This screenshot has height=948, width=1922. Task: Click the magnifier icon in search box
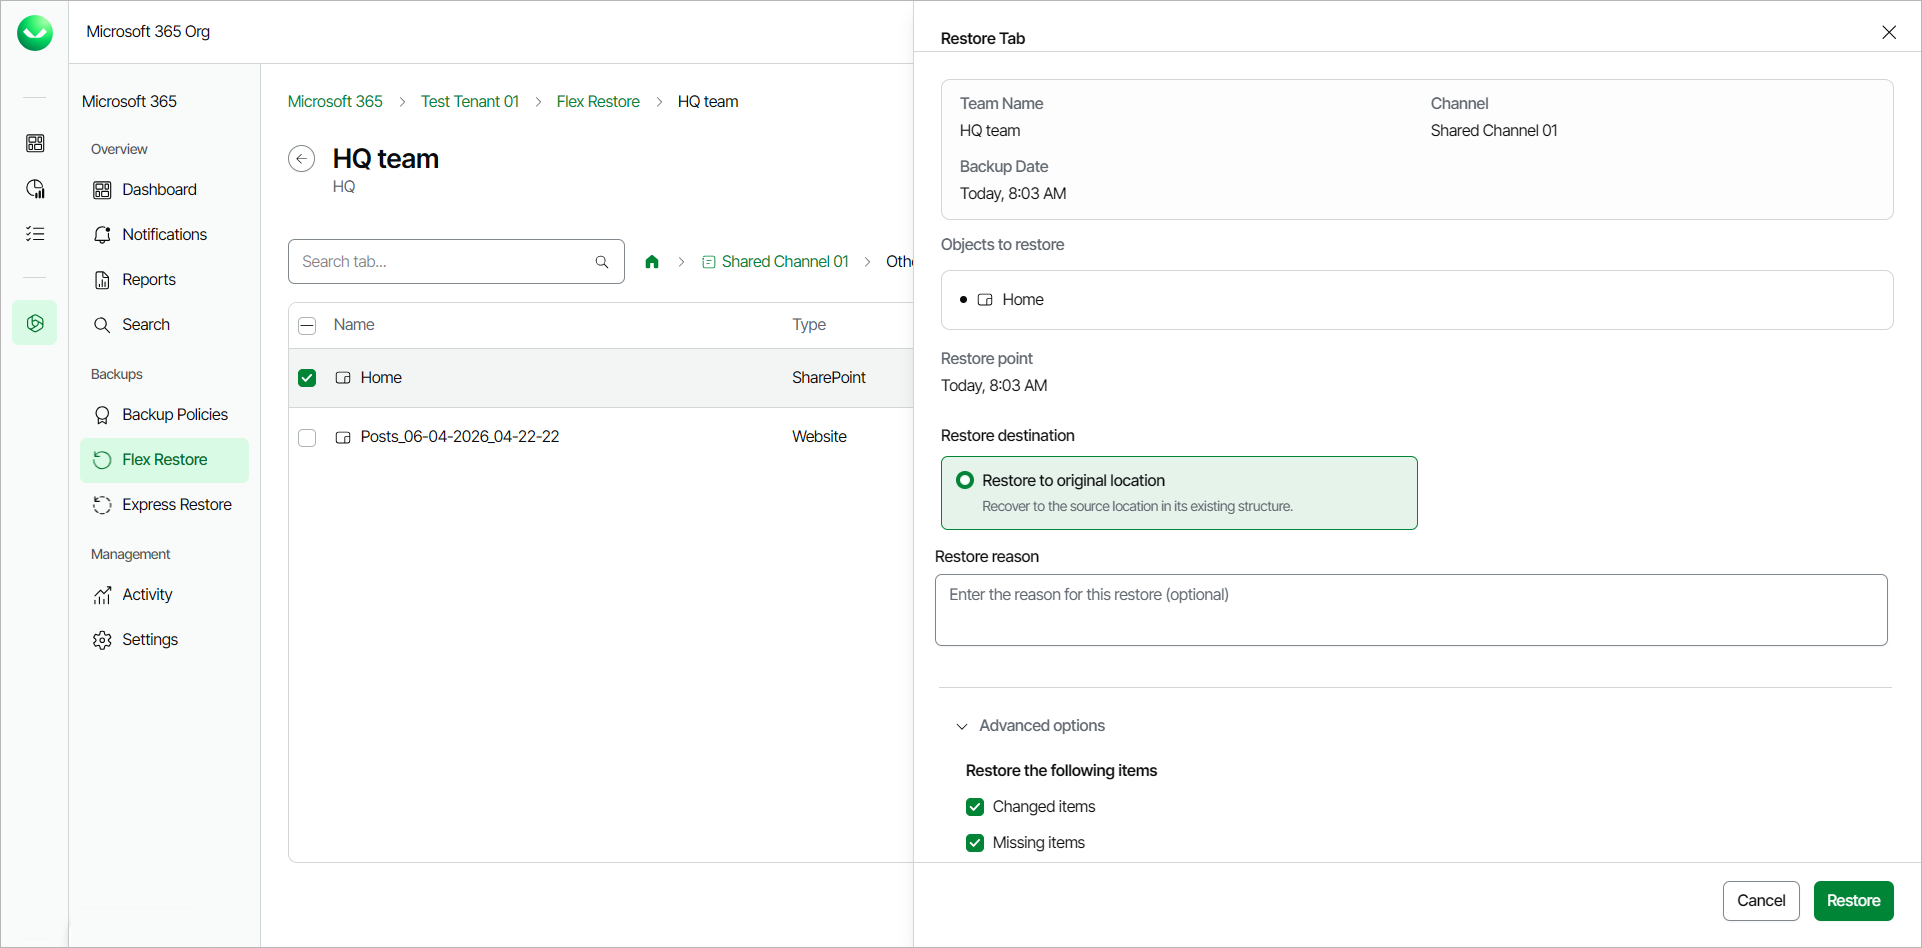tap(602, 262)
